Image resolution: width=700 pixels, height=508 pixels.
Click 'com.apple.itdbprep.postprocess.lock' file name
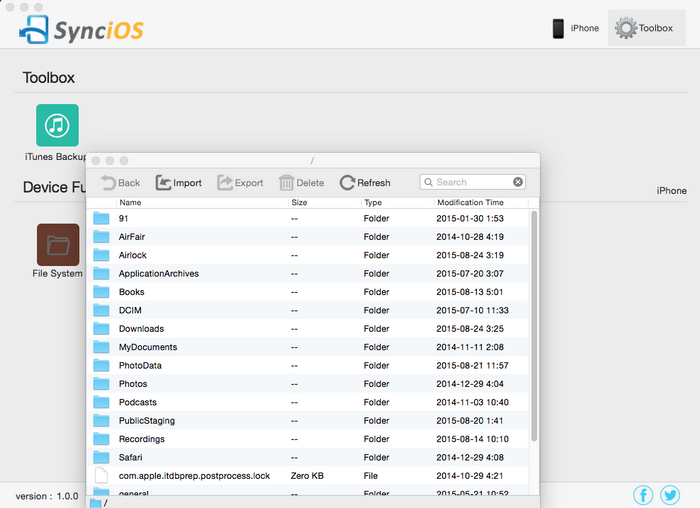pyautogui.click(x=194, y=476)
